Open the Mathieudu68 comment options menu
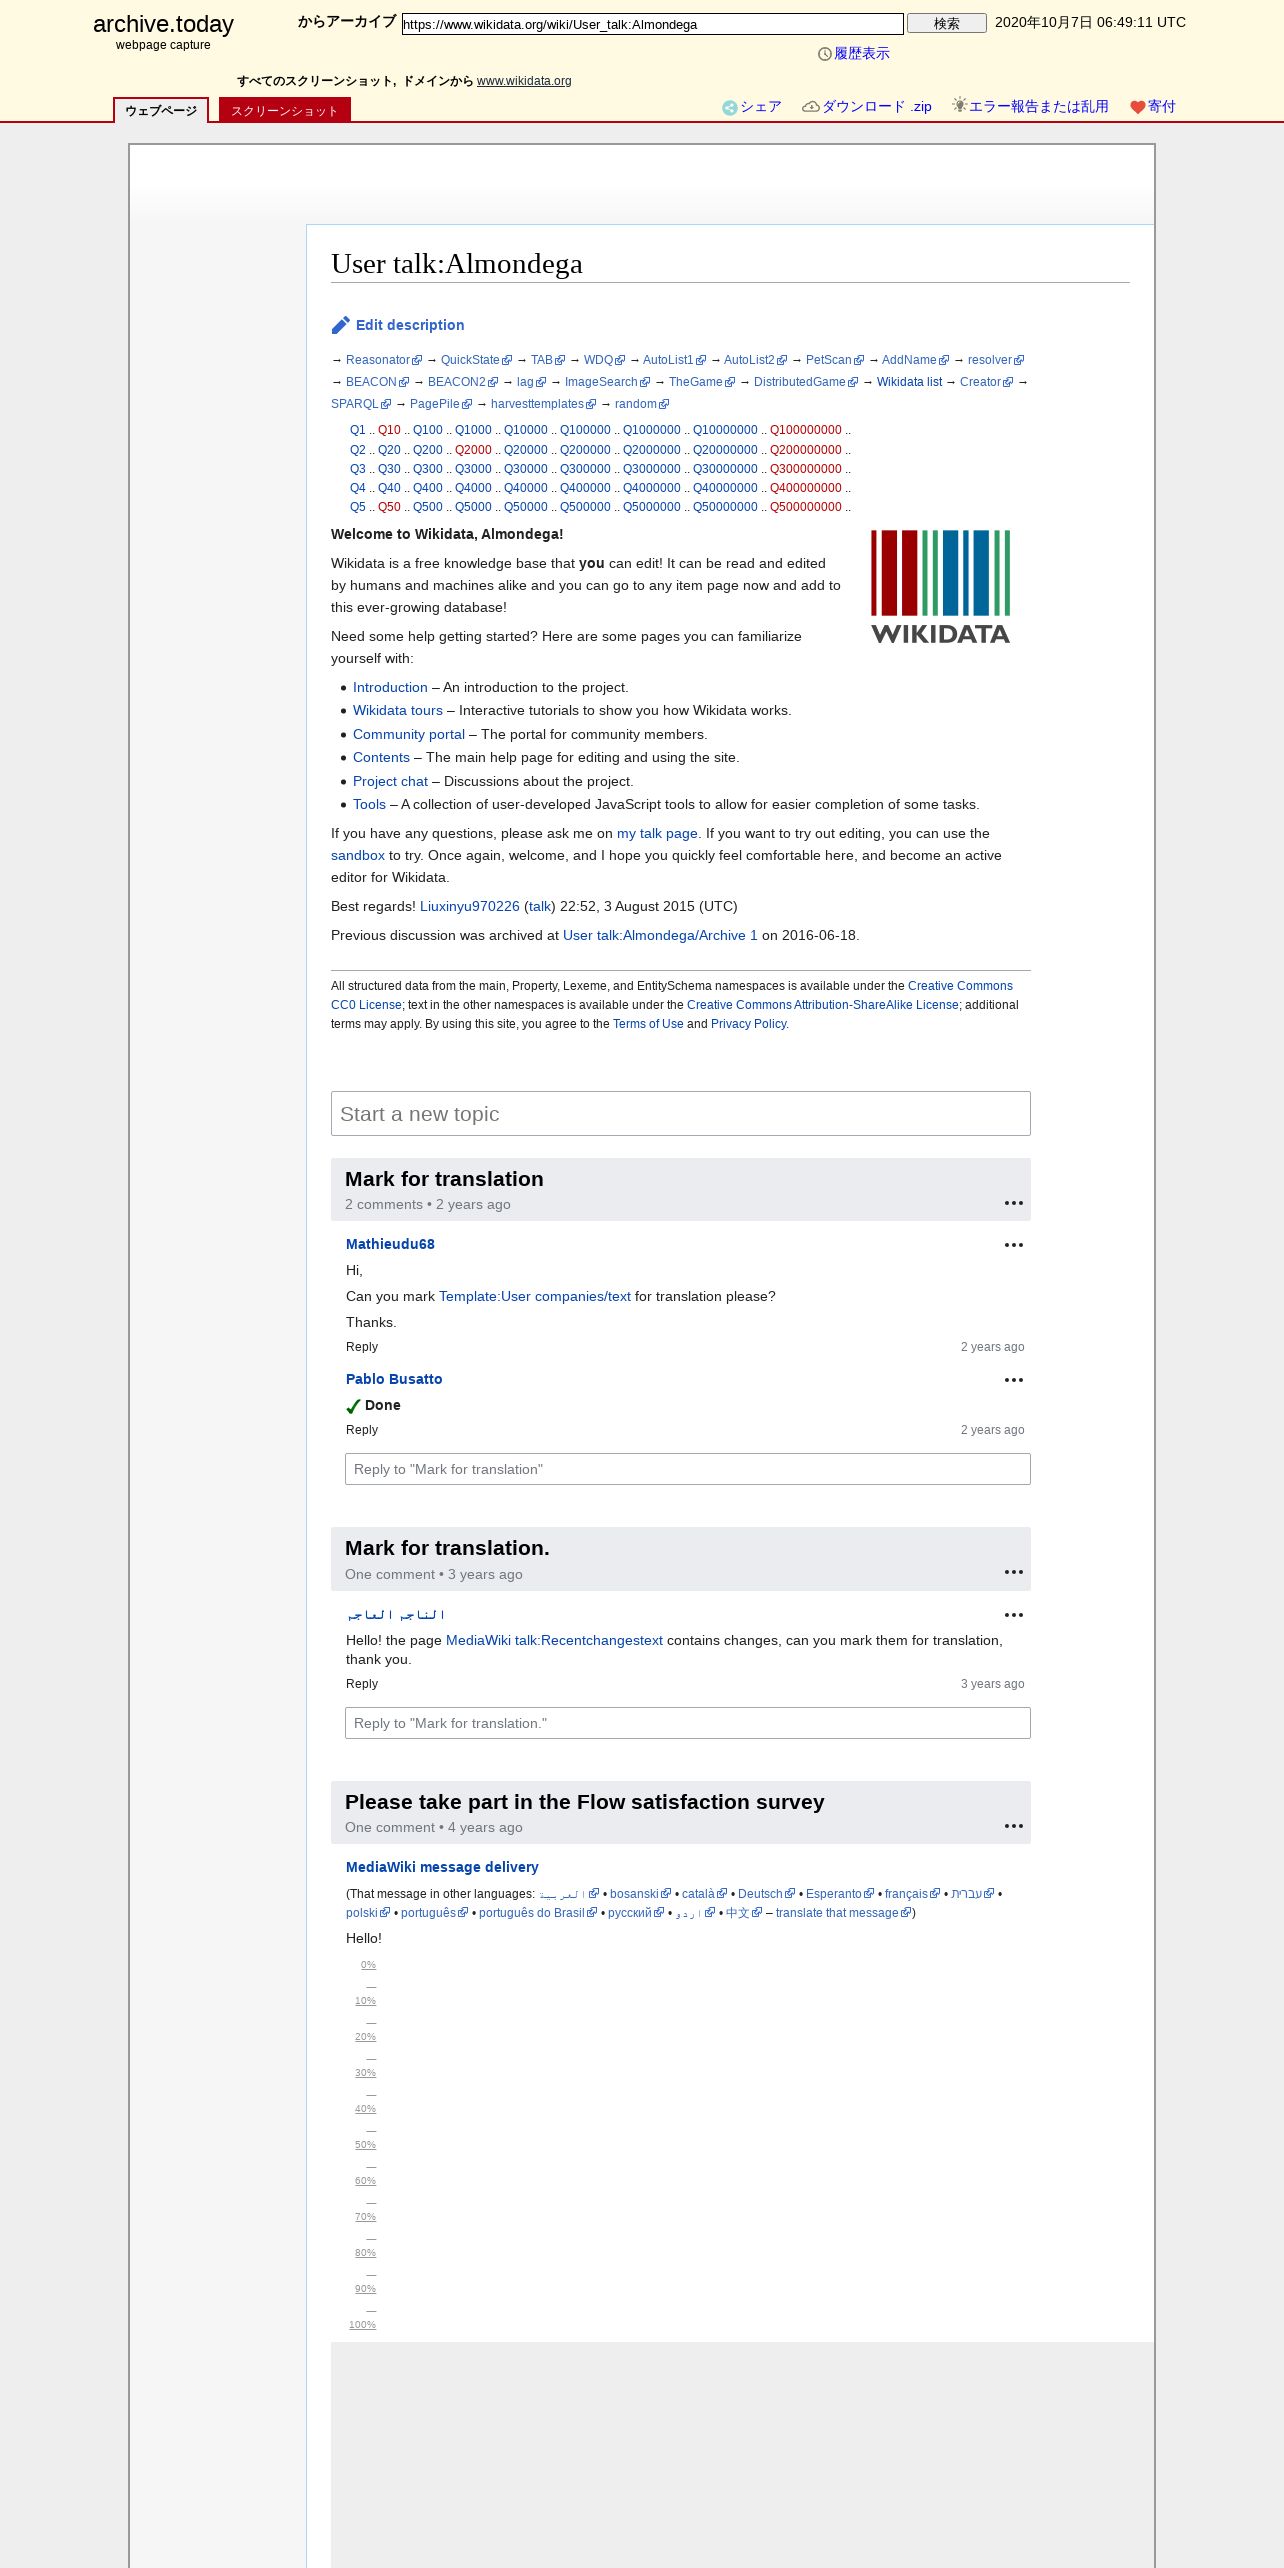 pos(1014,1245)
